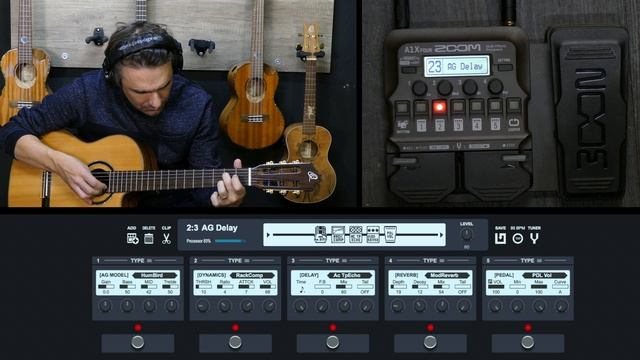This screenshot has width=640, height=360.
Task: Open the BPM tempo icon
Action: click(x=518, y=238)
